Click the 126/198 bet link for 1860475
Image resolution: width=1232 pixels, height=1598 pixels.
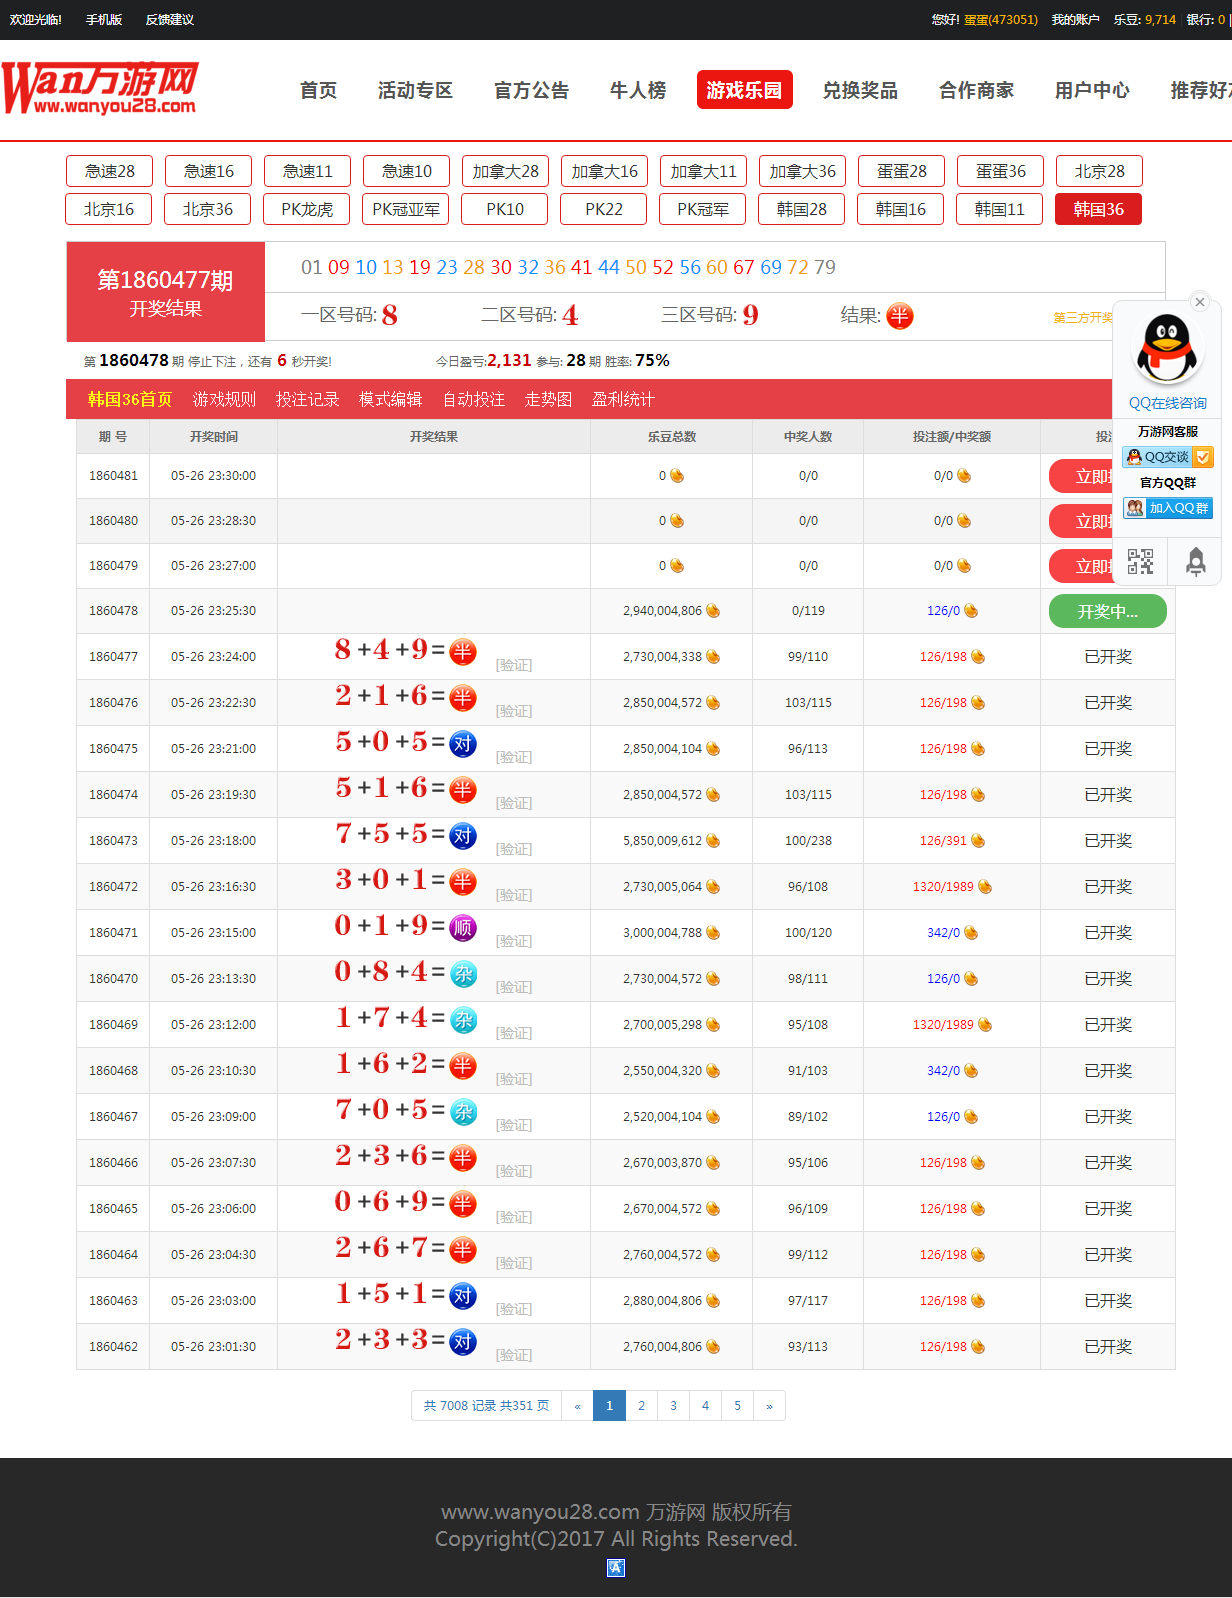(x=943, y=749)
